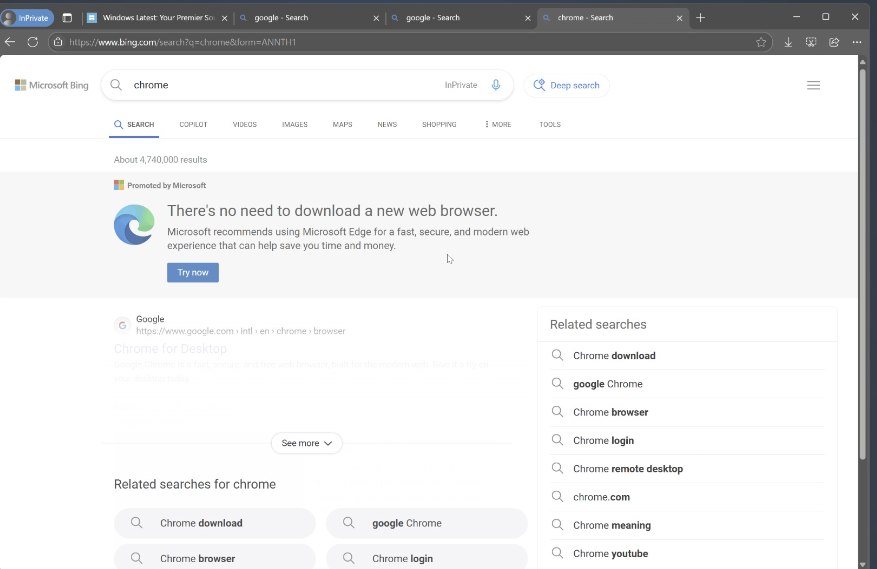877x569 pixels.
Task: Open the Tools filter menu
Action: pyautogui.click(x=550, y=125)
